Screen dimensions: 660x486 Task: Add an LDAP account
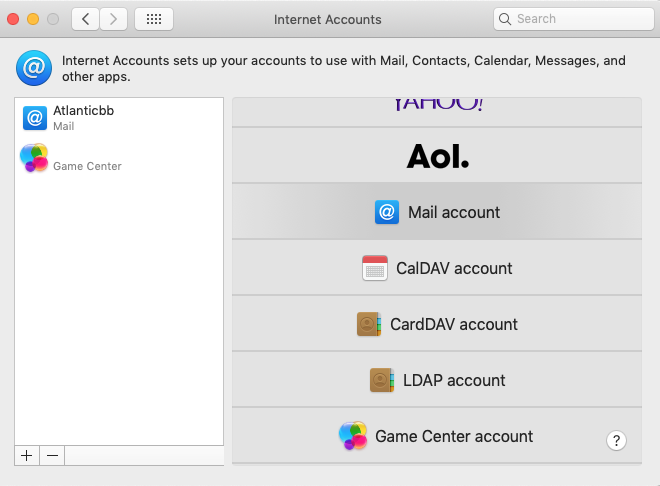pos(437,380)
